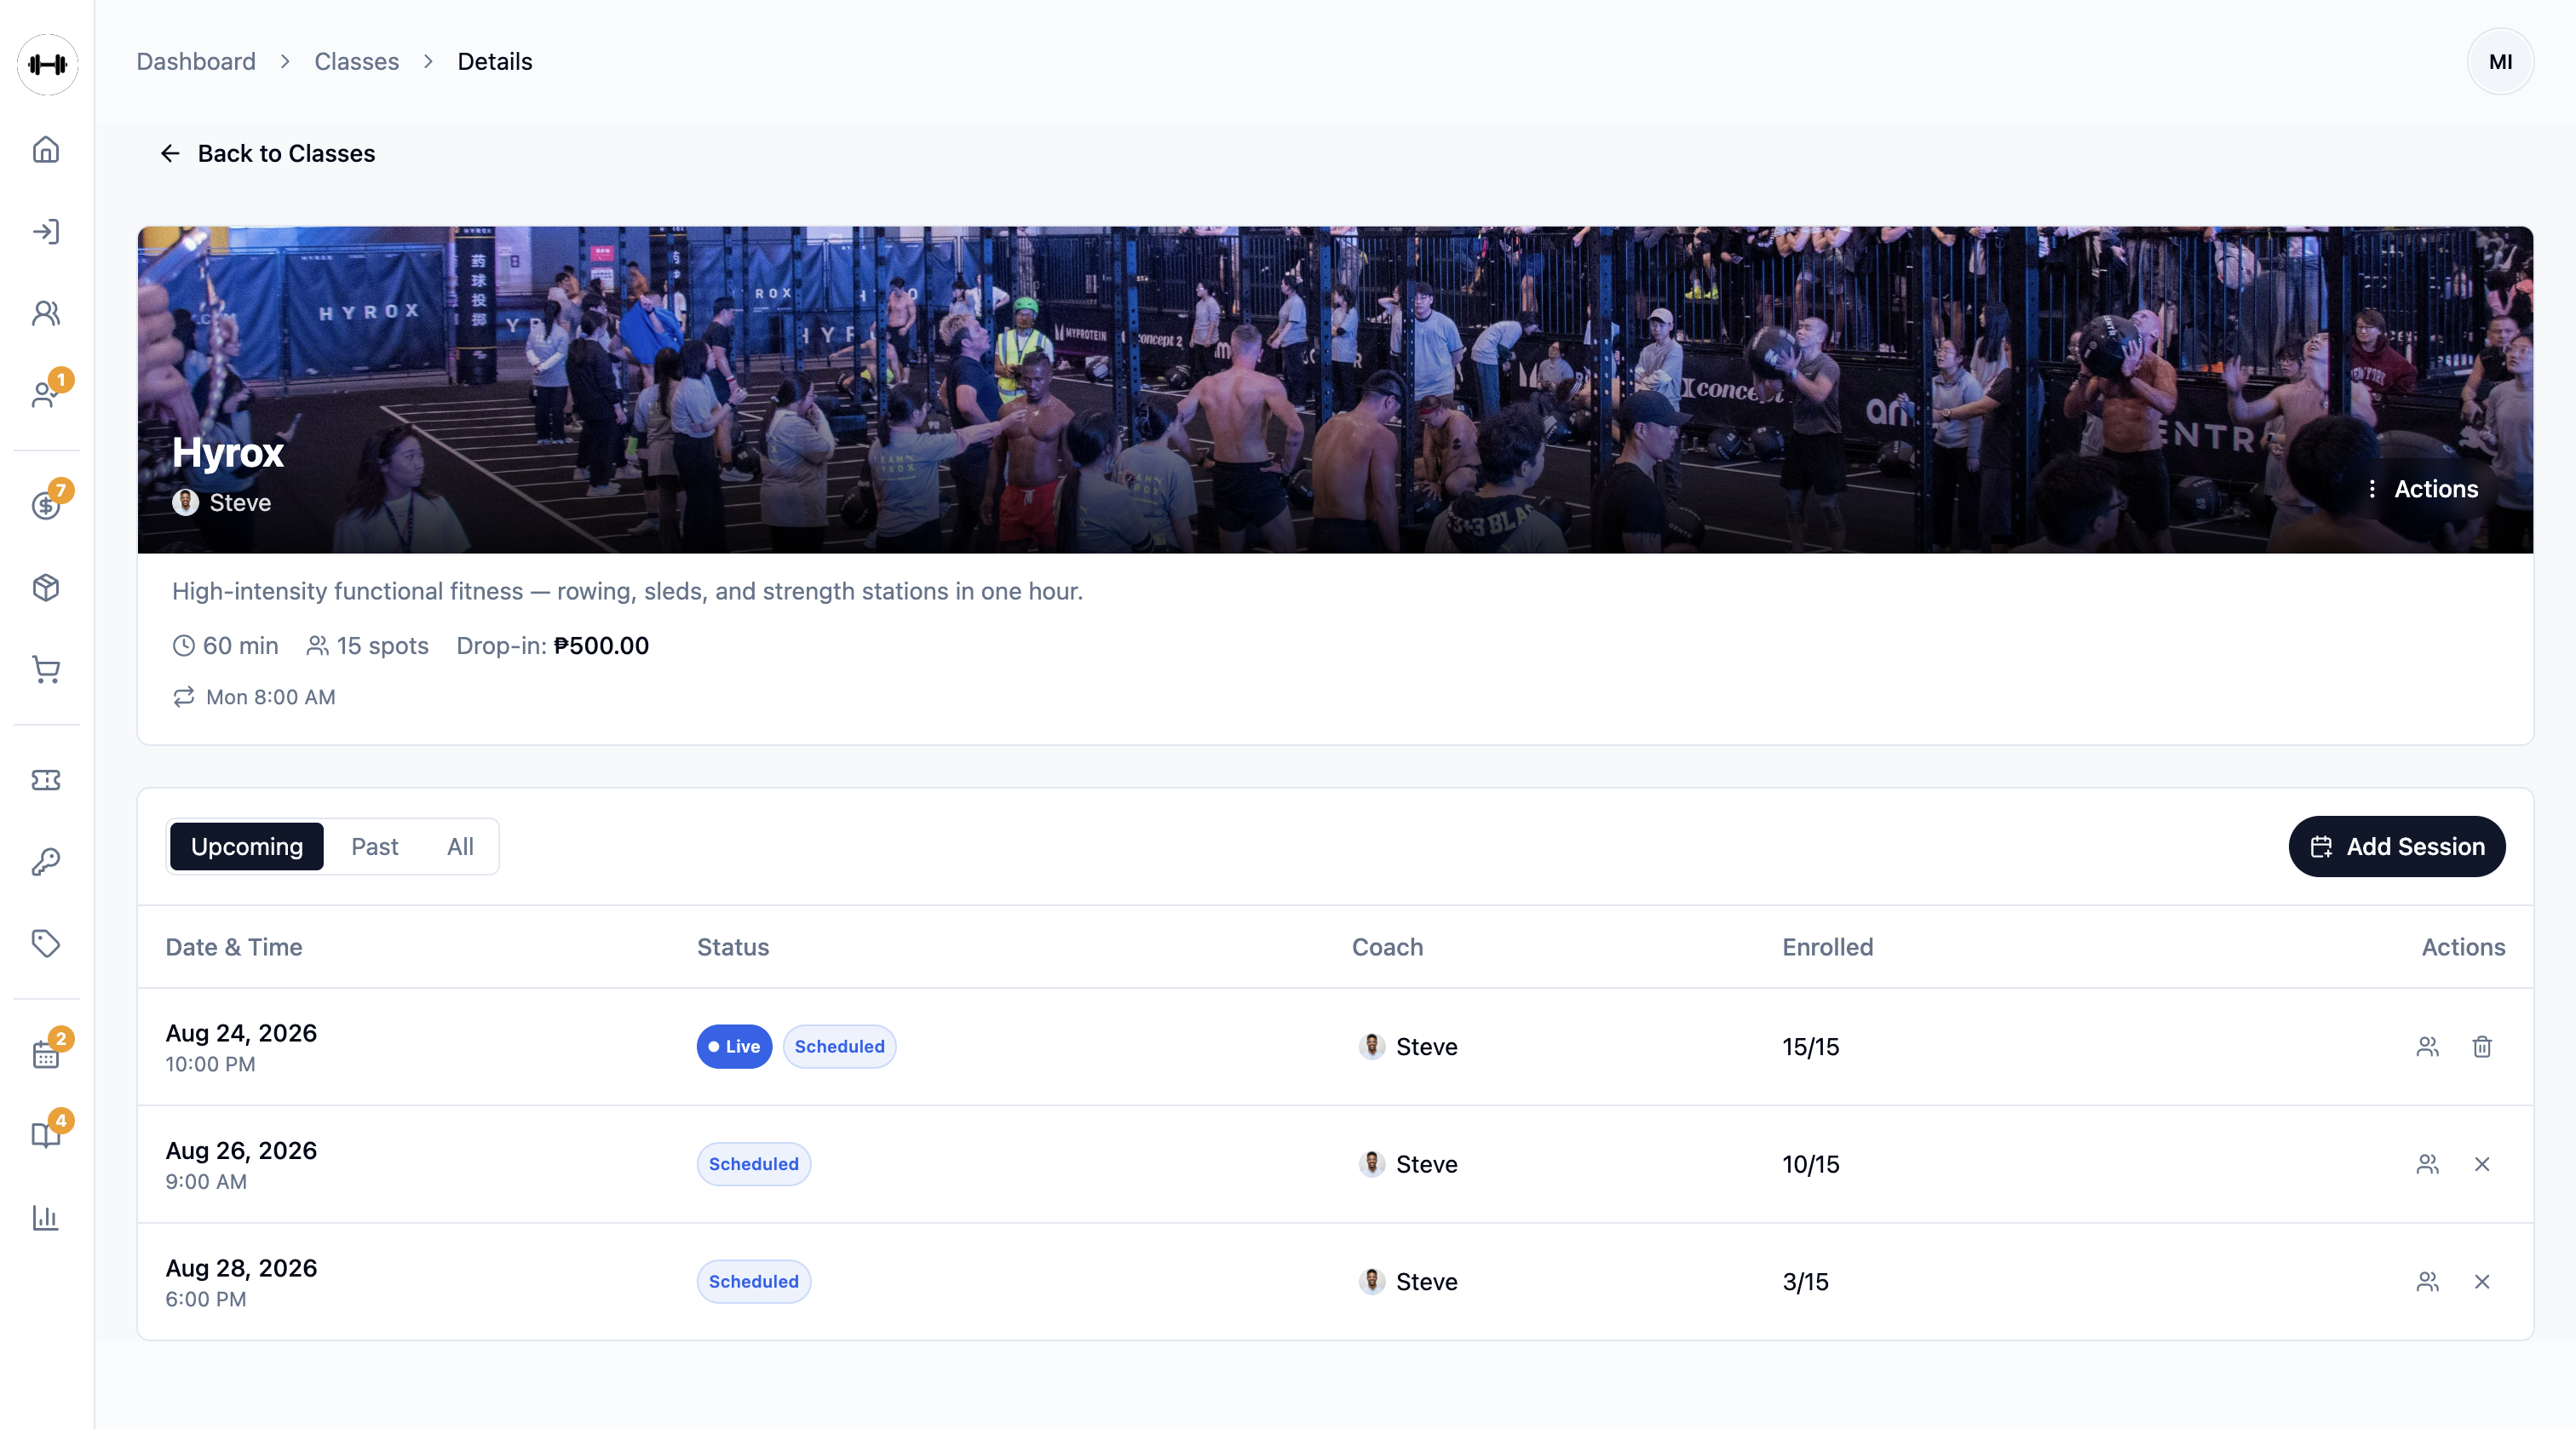Click coach Steve in Aug 28 row
The image size is (2576, 1429).
(1408, 1282)
